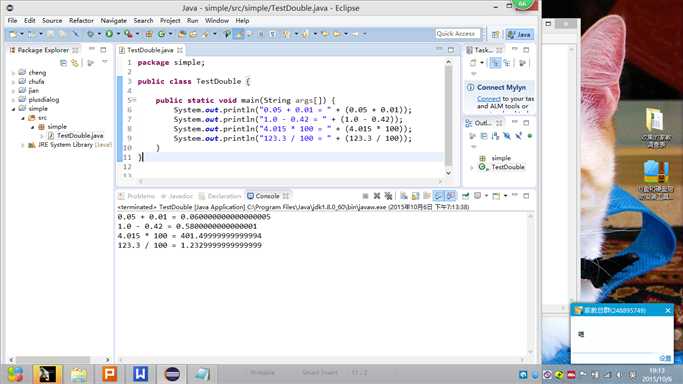The image size is (683, 384).
Task: Toggle Scheduled view in Task List
Action: tap(507, 63)
